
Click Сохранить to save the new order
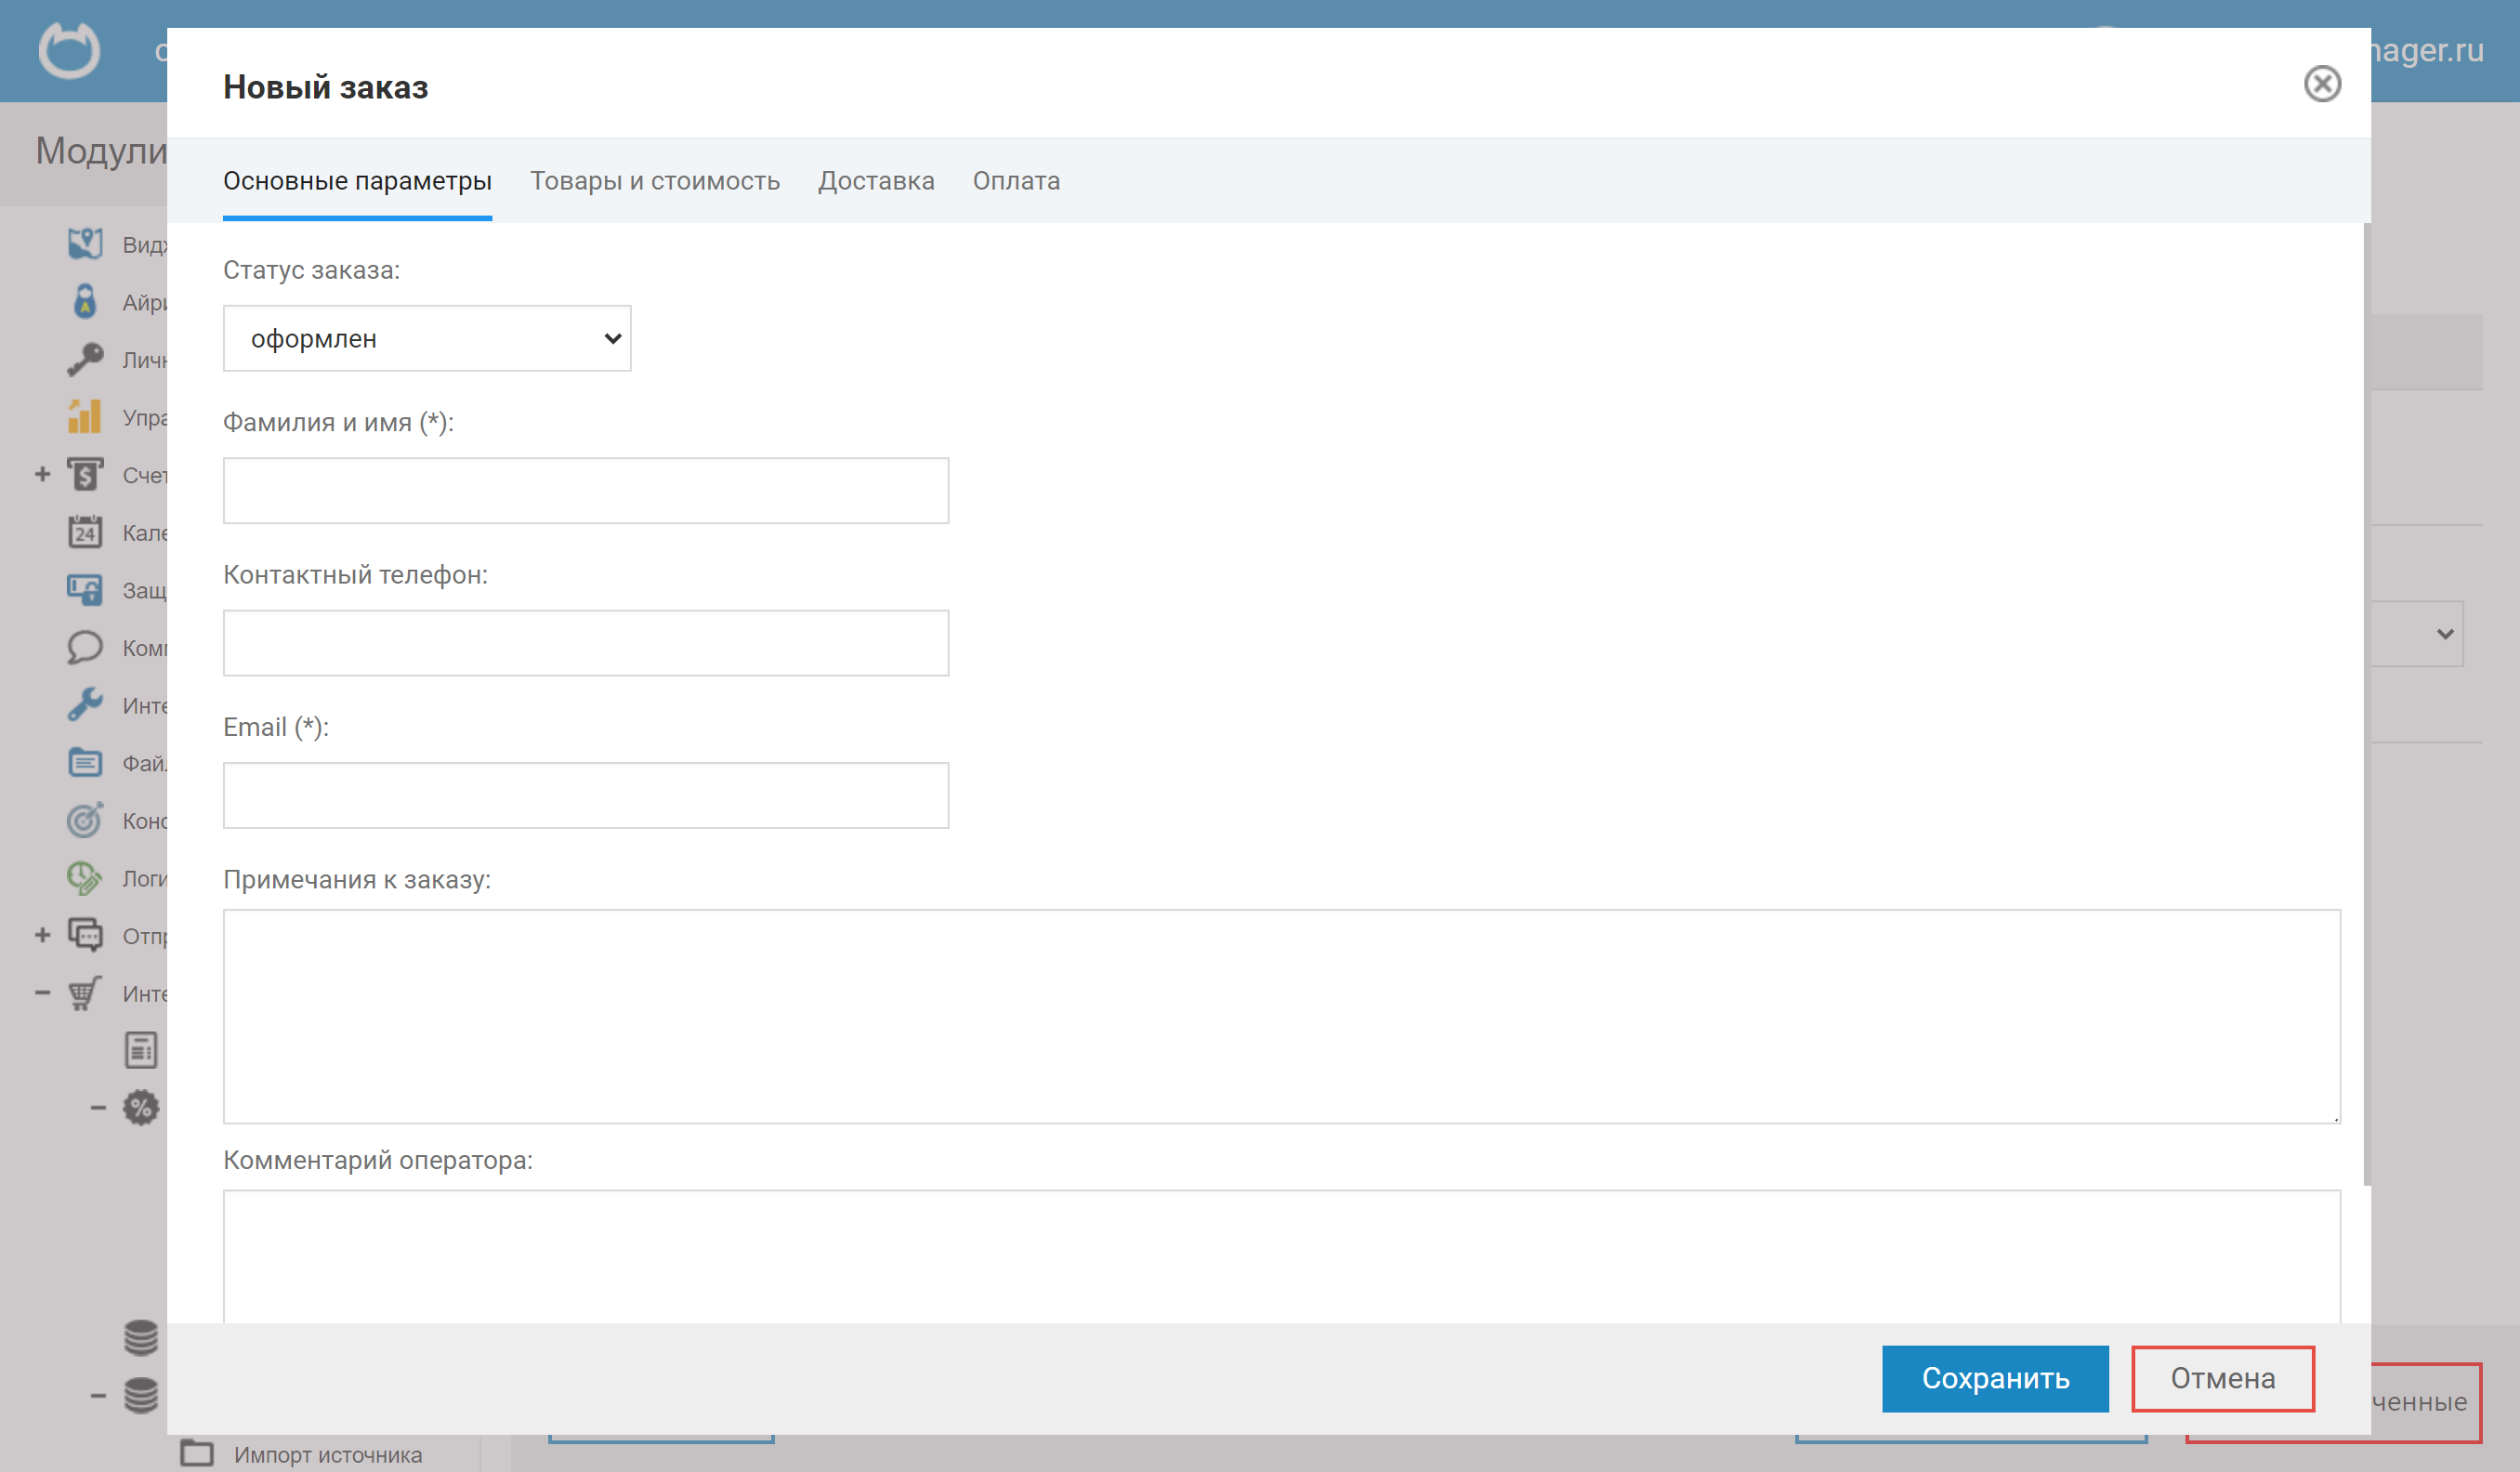pos(1995,1377)
